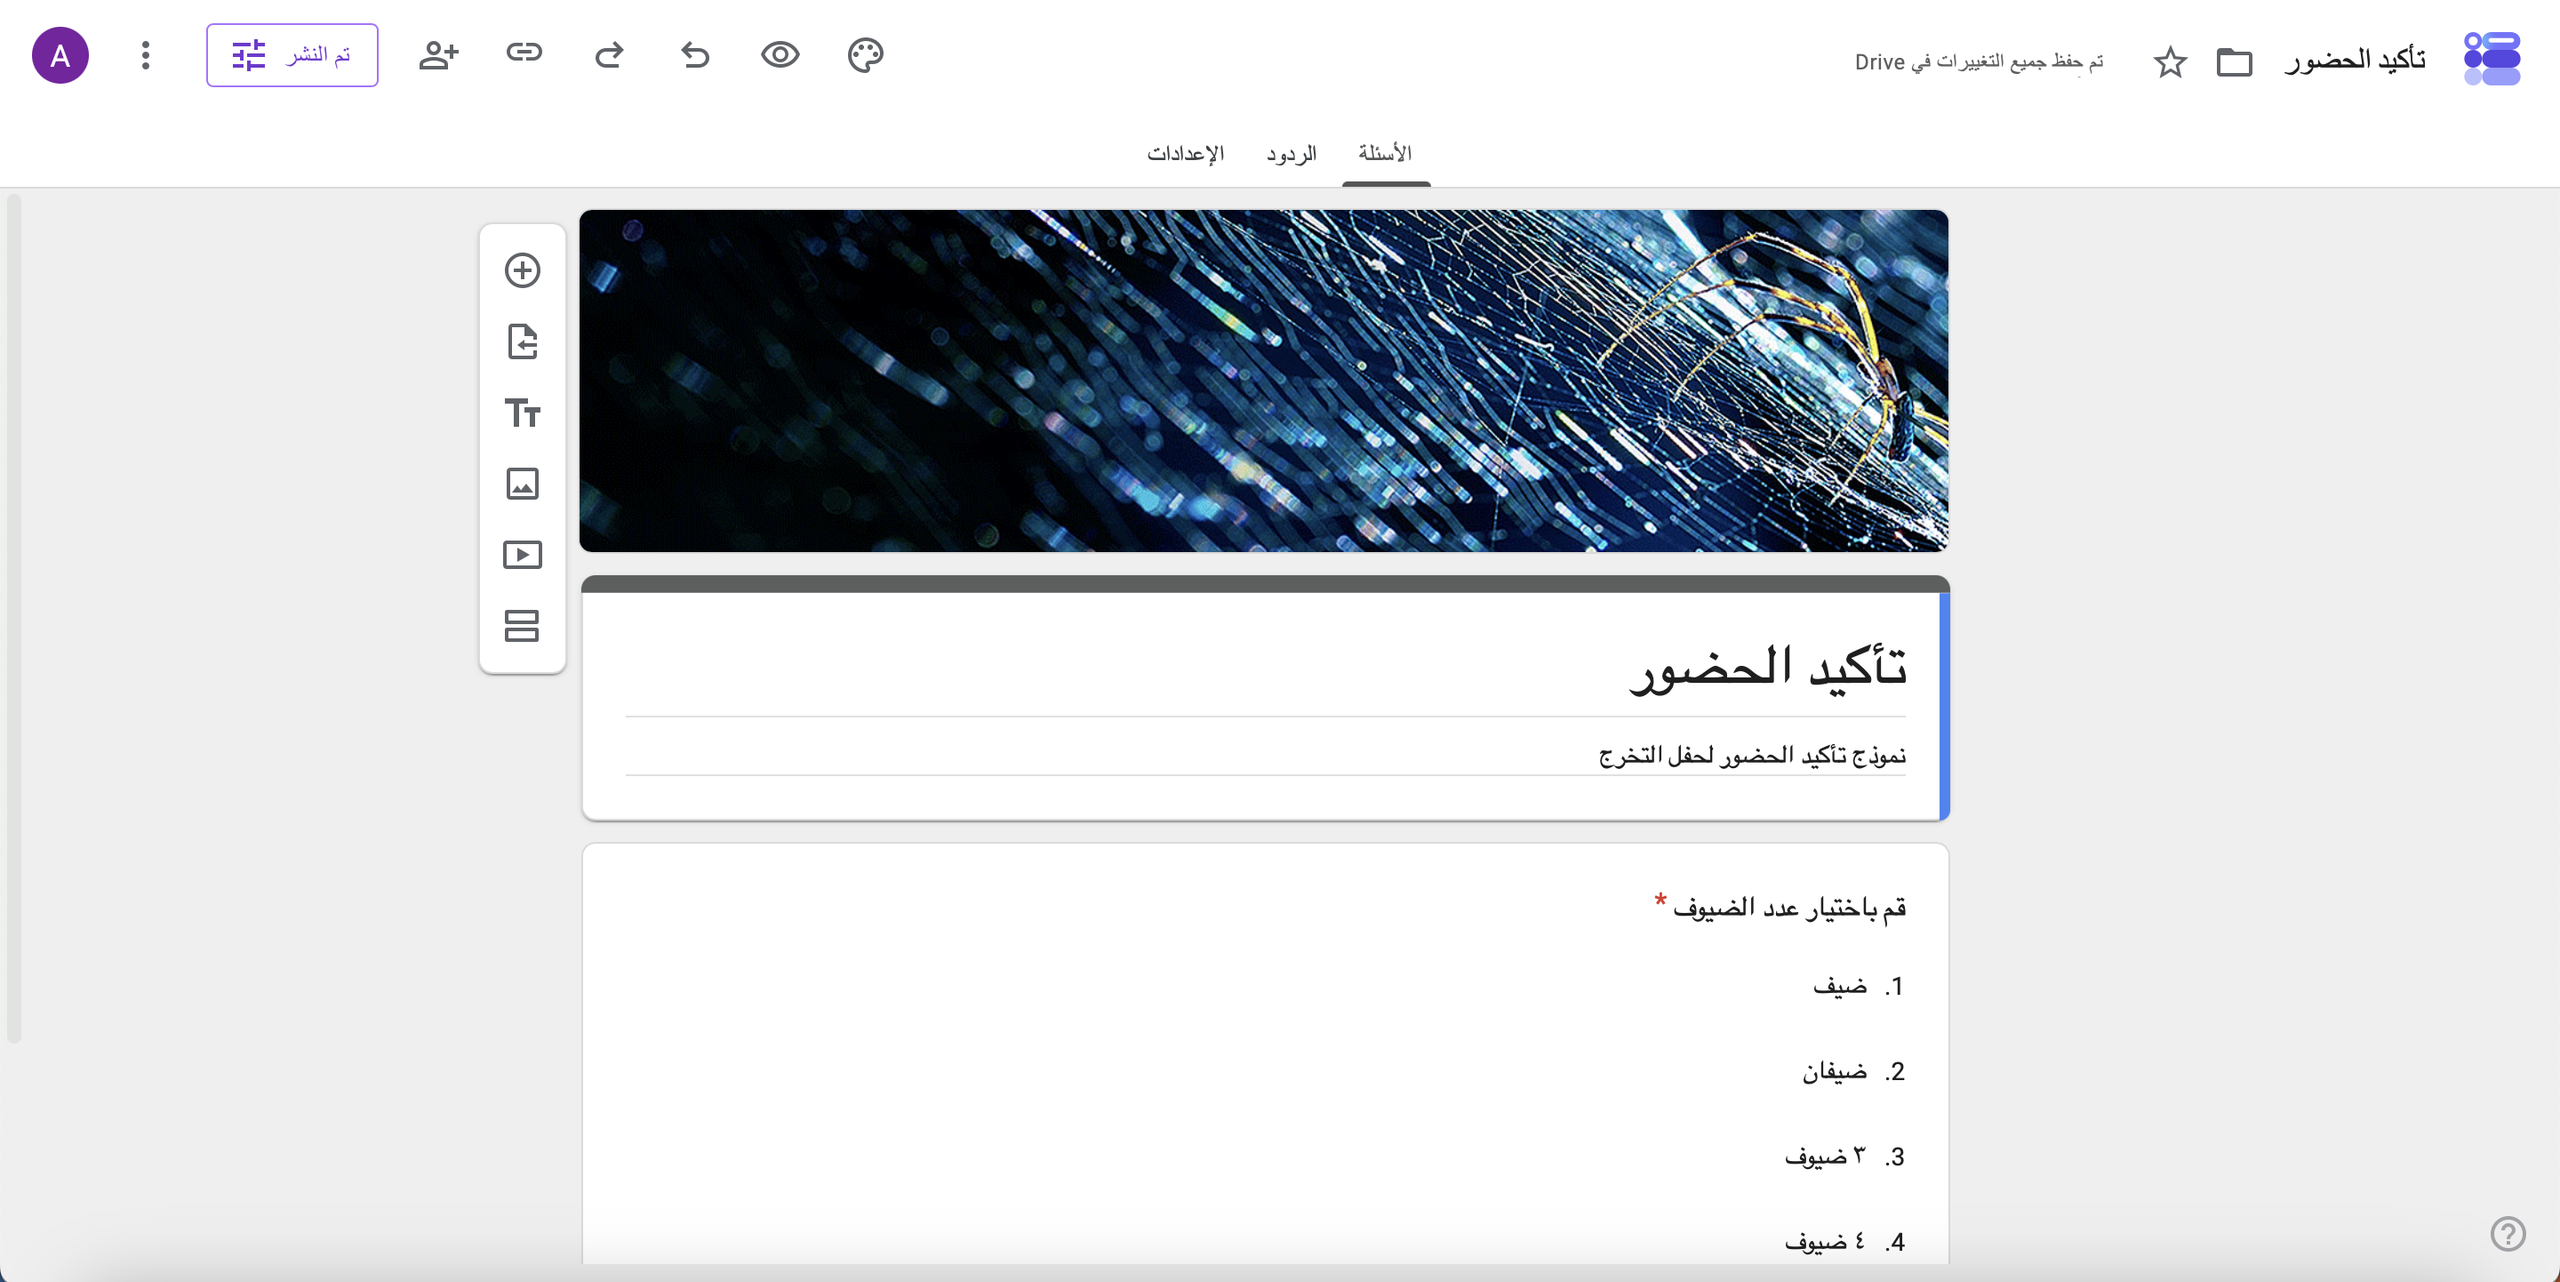The image size is (2560, 1282).
Task: Insert an image into the form
Action: point(522,484)
